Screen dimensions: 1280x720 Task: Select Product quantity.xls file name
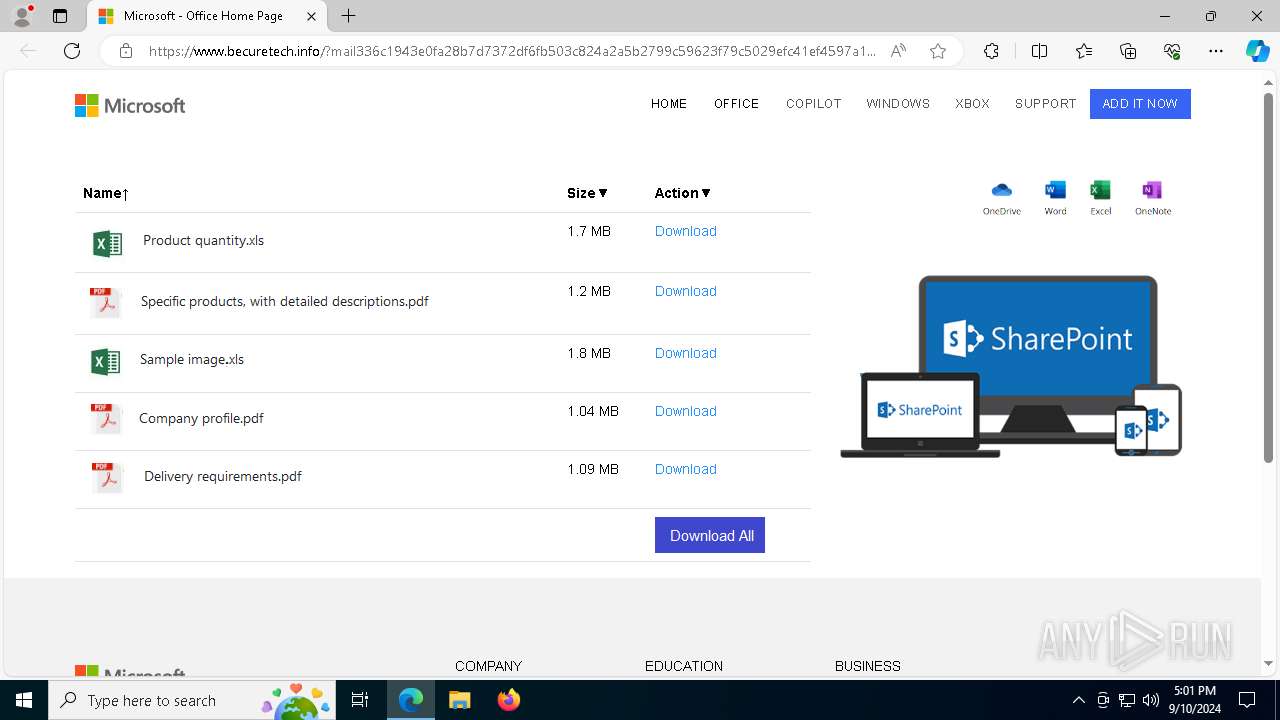coord(203,240)
